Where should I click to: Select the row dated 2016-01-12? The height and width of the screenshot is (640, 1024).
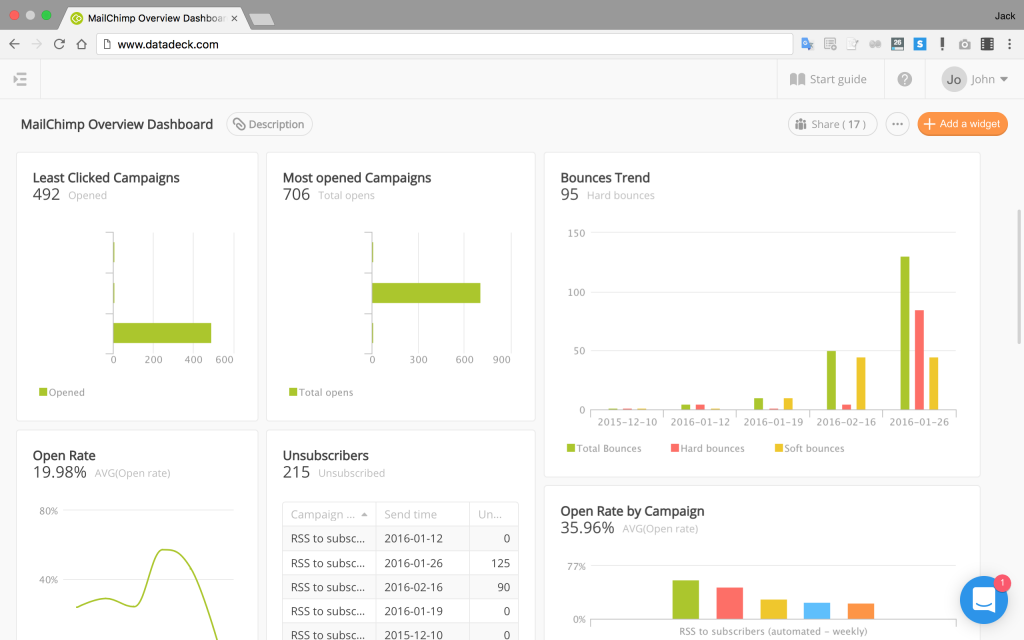click(x=400, y=539)
